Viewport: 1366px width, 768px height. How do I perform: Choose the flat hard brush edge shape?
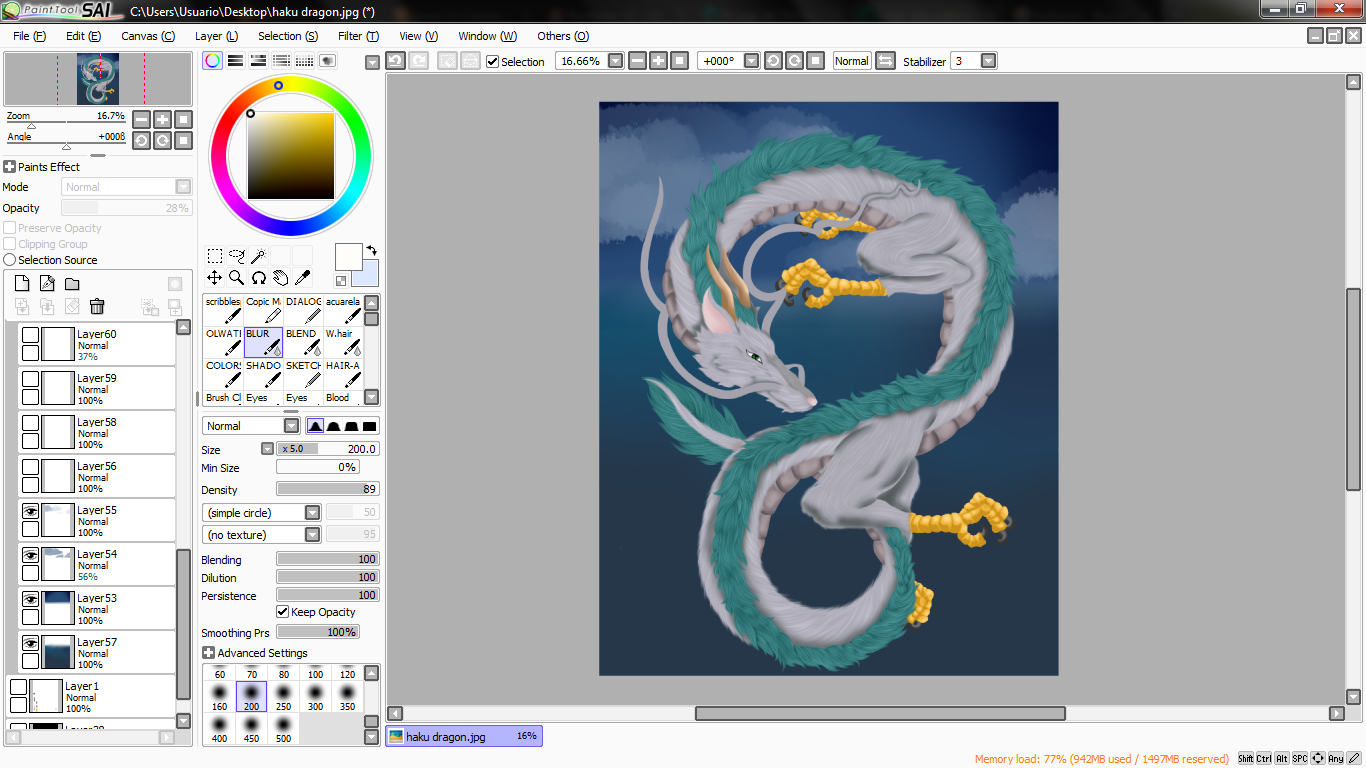click(369, 426)
